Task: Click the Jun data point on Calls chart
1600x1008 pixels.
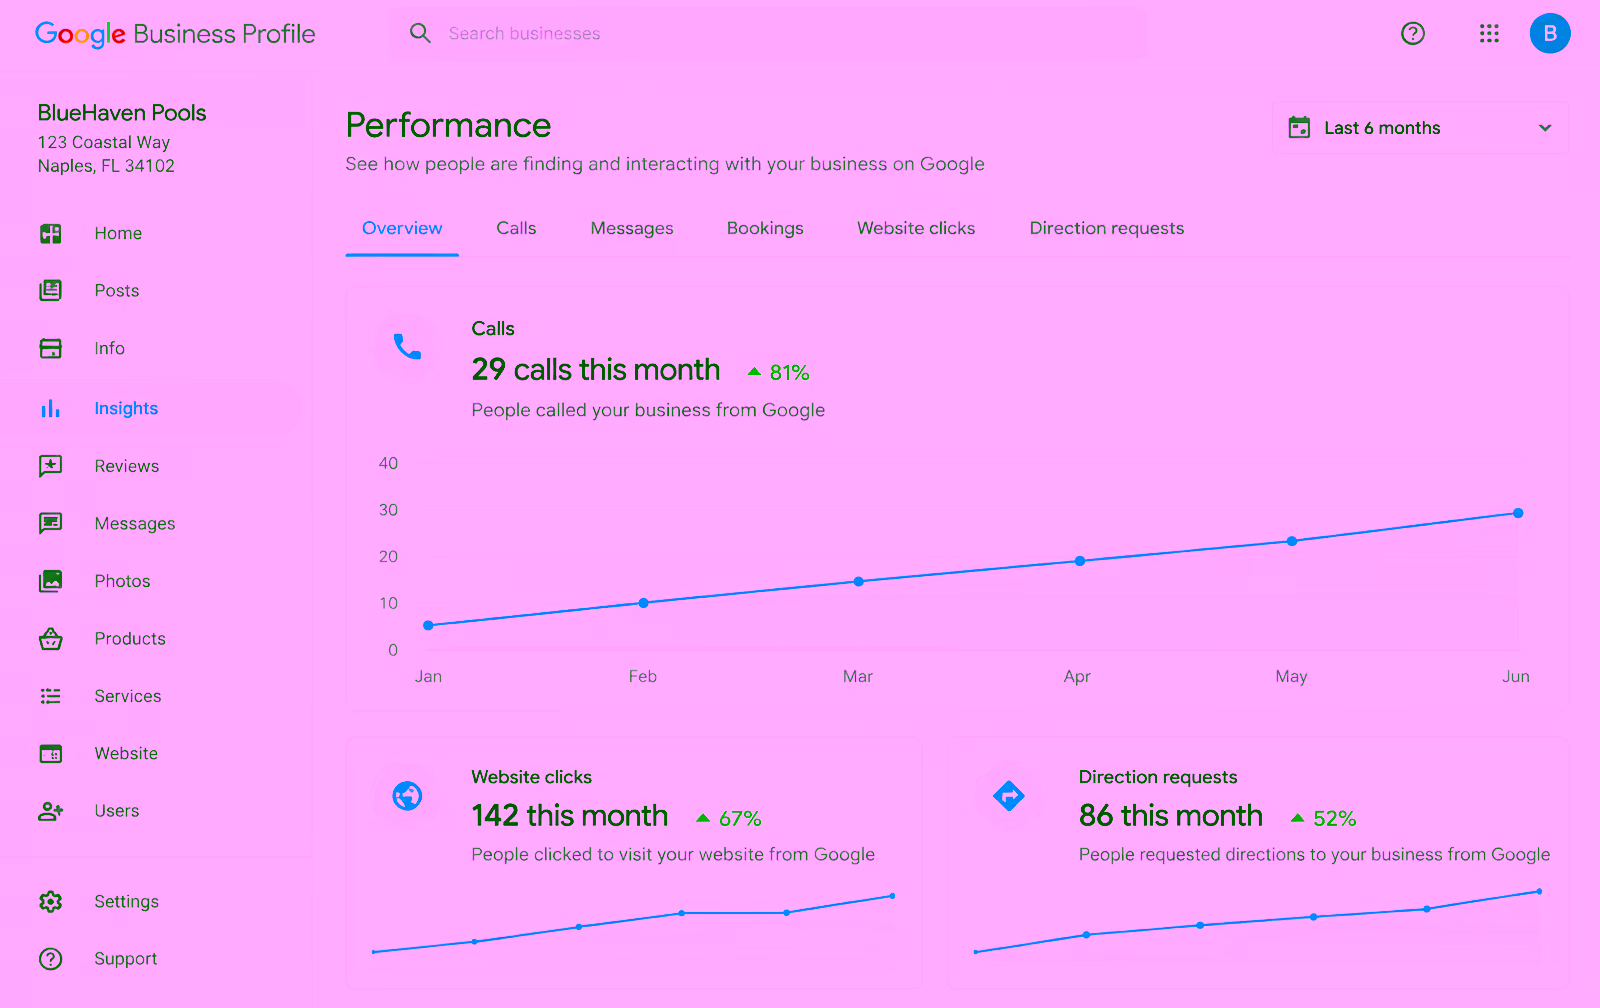Action: (1518, 513)
